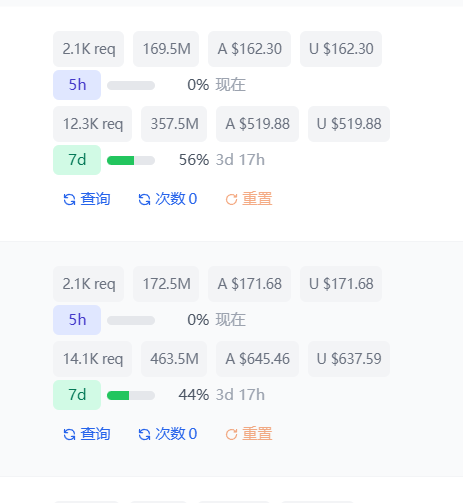Select the green 7d badge in the second card
Viewport: 463px width, 503px height.
click(x=77, y=395)
